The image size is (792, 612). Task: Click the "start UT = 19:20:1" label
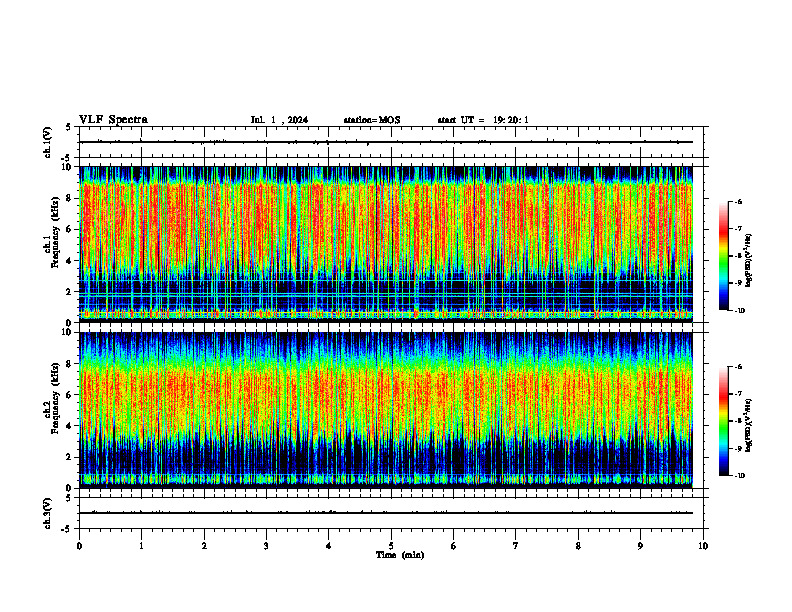point(483,120)
